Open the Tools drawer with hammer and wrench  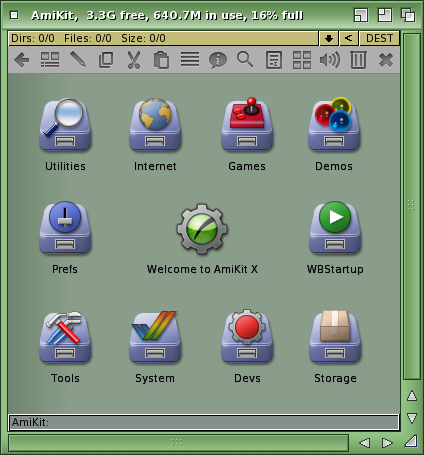click(65, 337)
